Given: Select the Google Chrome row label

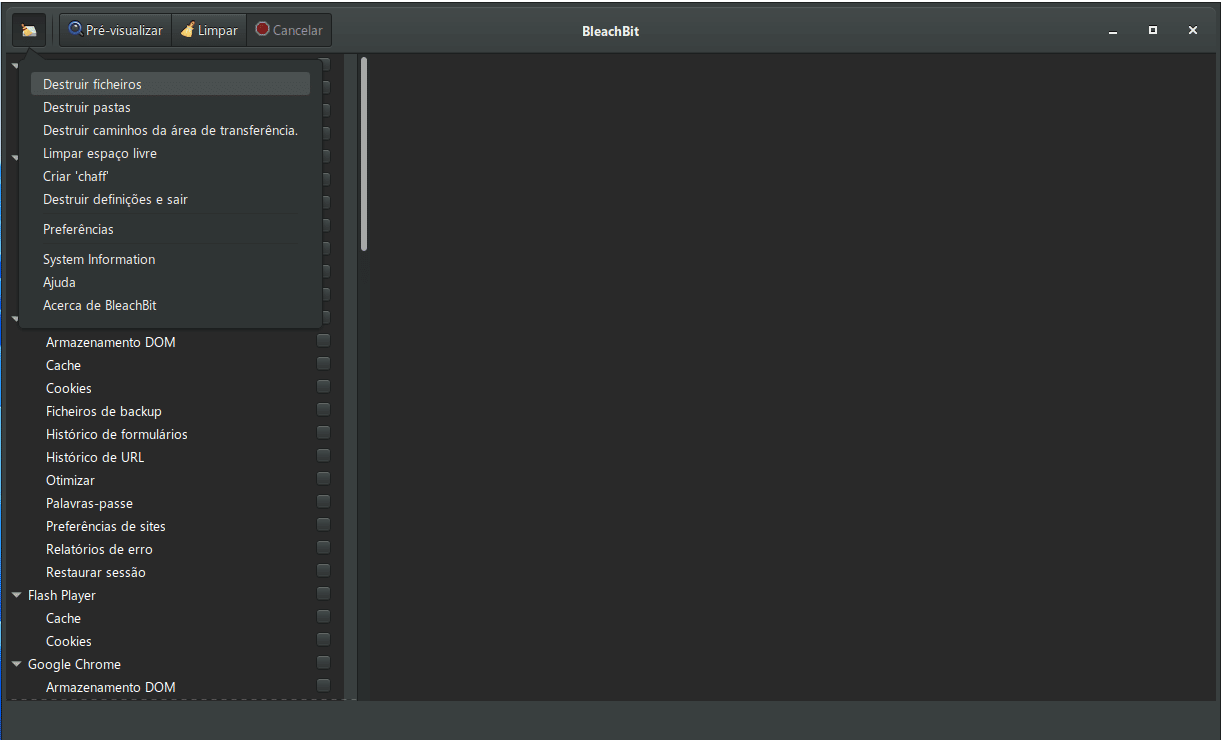Looking at the screenshot, I should tap(75, 664).
